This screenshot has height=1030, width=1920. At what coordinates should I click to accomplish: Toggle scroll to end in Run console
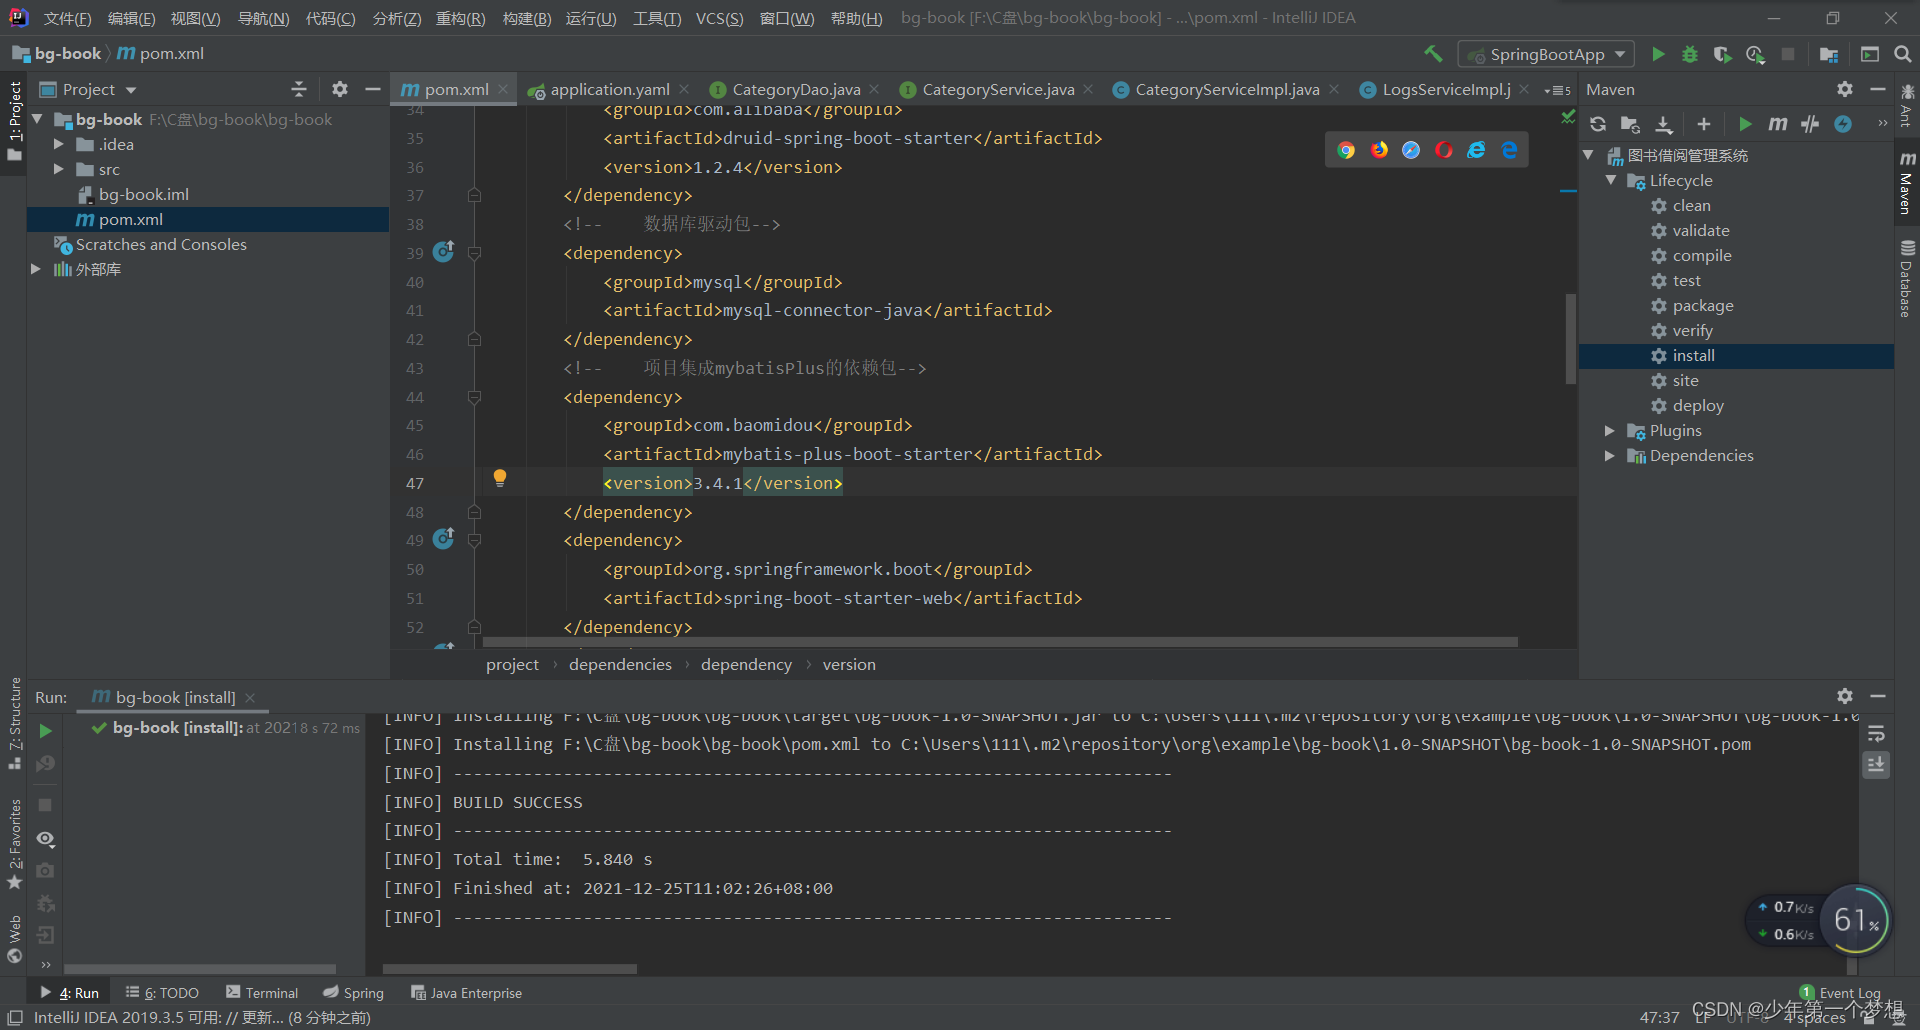[1876, 765]
